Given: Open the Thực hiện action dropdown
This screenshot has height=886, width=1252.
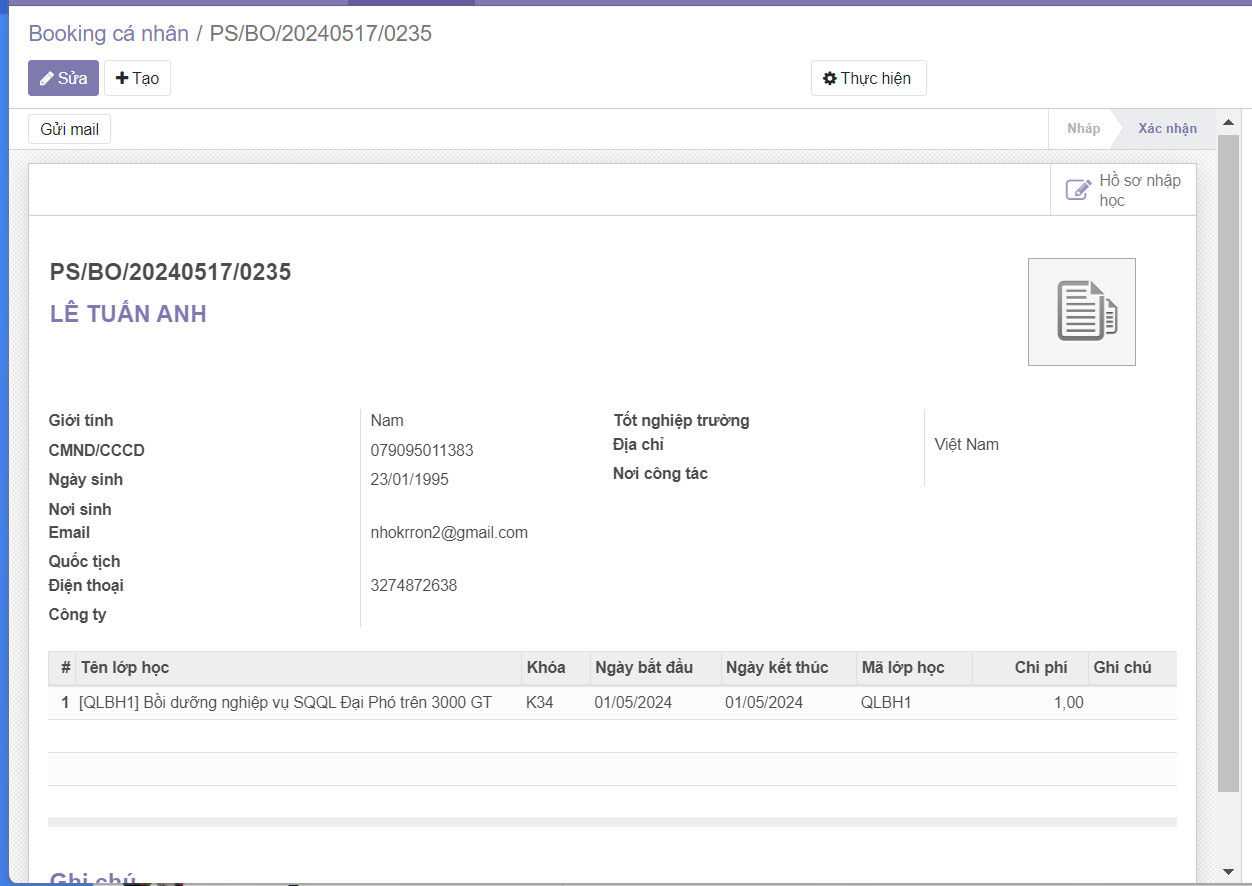Looking at the screenshot, I should tap(868, 78).
